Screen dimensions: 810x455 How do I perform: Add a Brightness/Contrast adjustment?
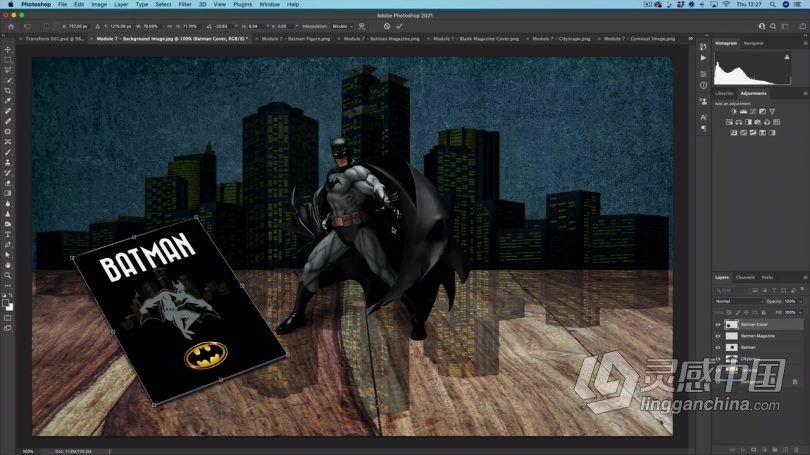[734, 112]
